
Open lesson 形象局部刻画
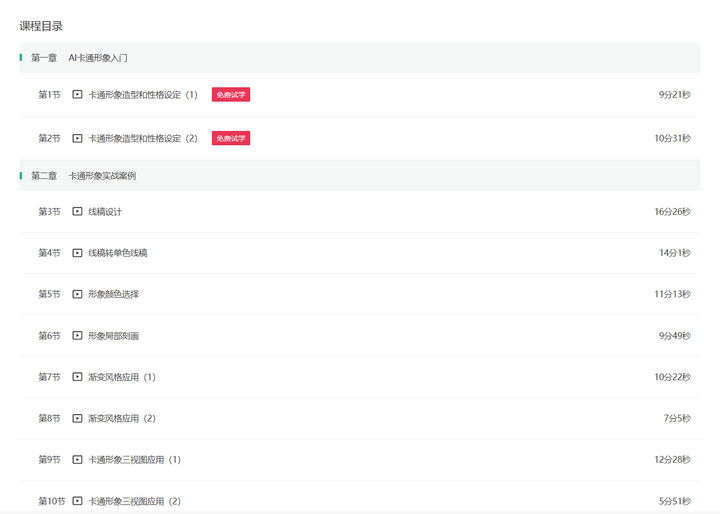(113, 336)
